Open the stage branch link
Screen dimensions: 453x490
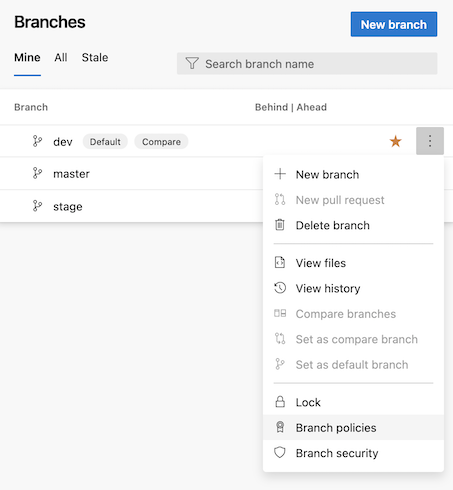pyautogui.click(x=68, y=207)
